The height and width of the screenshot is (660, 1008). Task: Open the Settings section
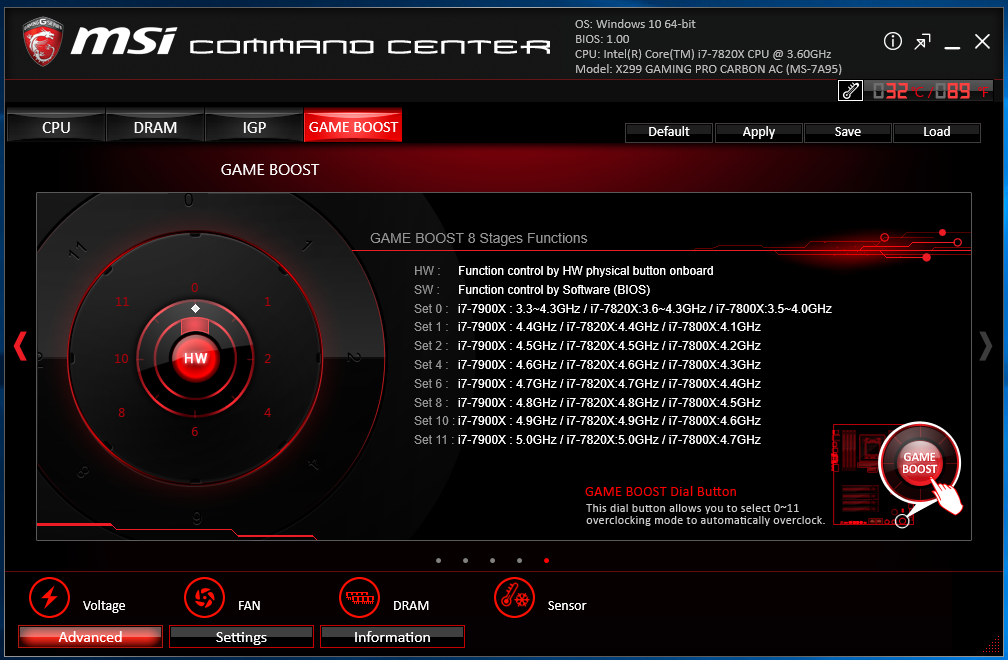click(241, 637)
